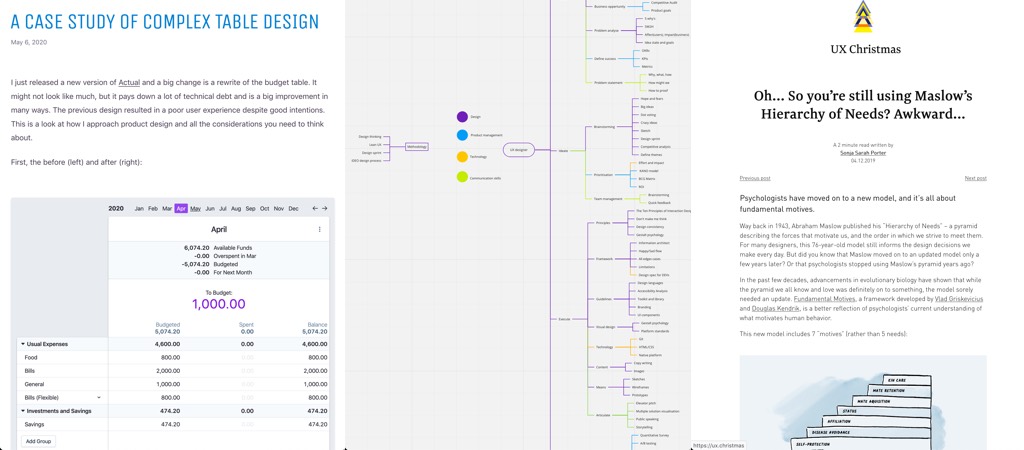Open the Previous post link
This screenshot has width=1024, height=450.
click(755, 178)
